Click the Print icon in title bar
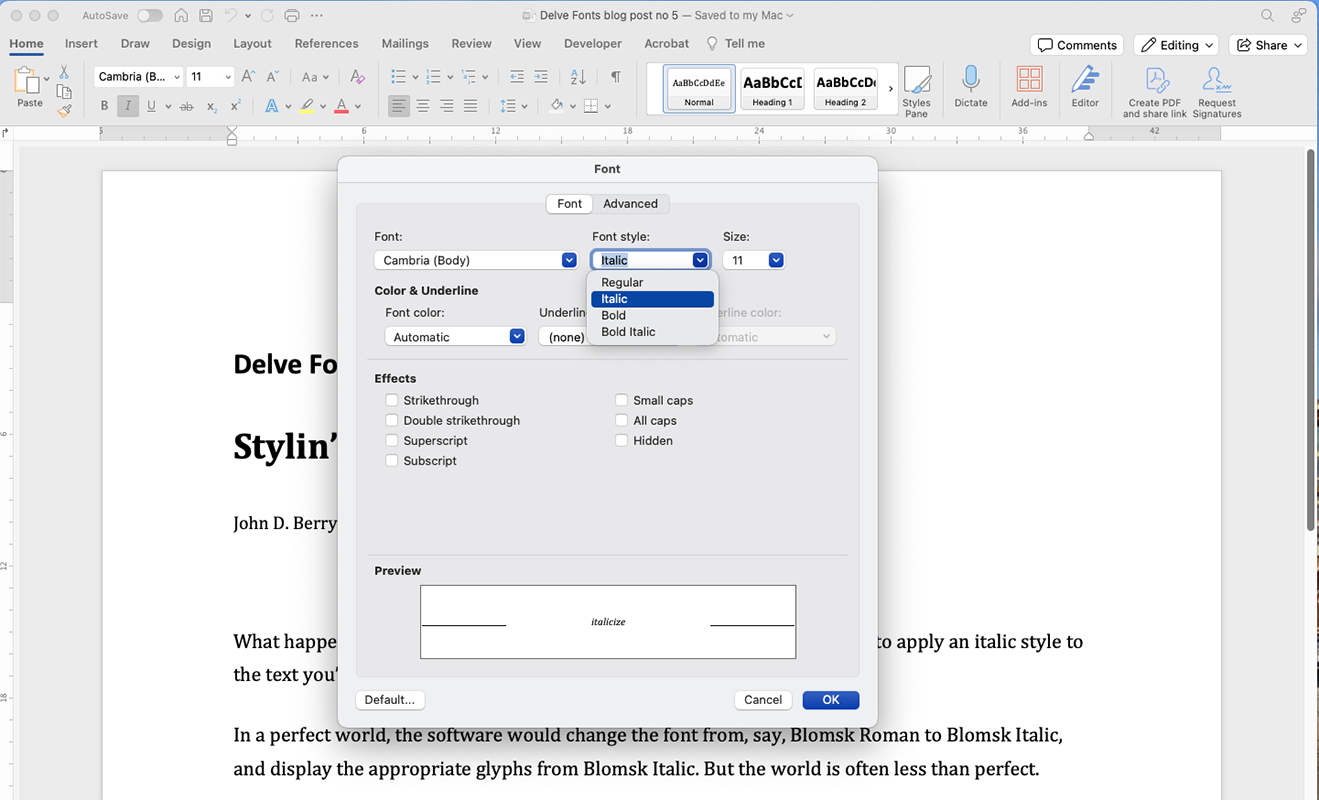The width and height of the screenshot is (1319, 800). pyautogui.click(x=292, y=15)
